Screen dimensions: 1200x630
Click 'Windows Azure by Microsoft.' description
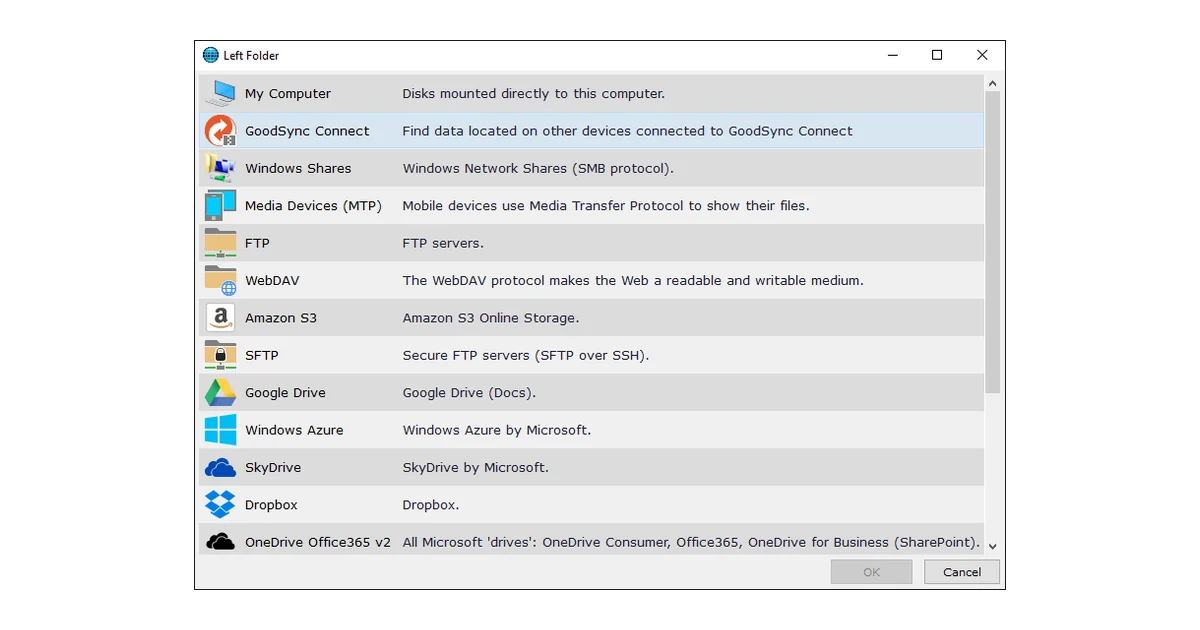(497, 430)
